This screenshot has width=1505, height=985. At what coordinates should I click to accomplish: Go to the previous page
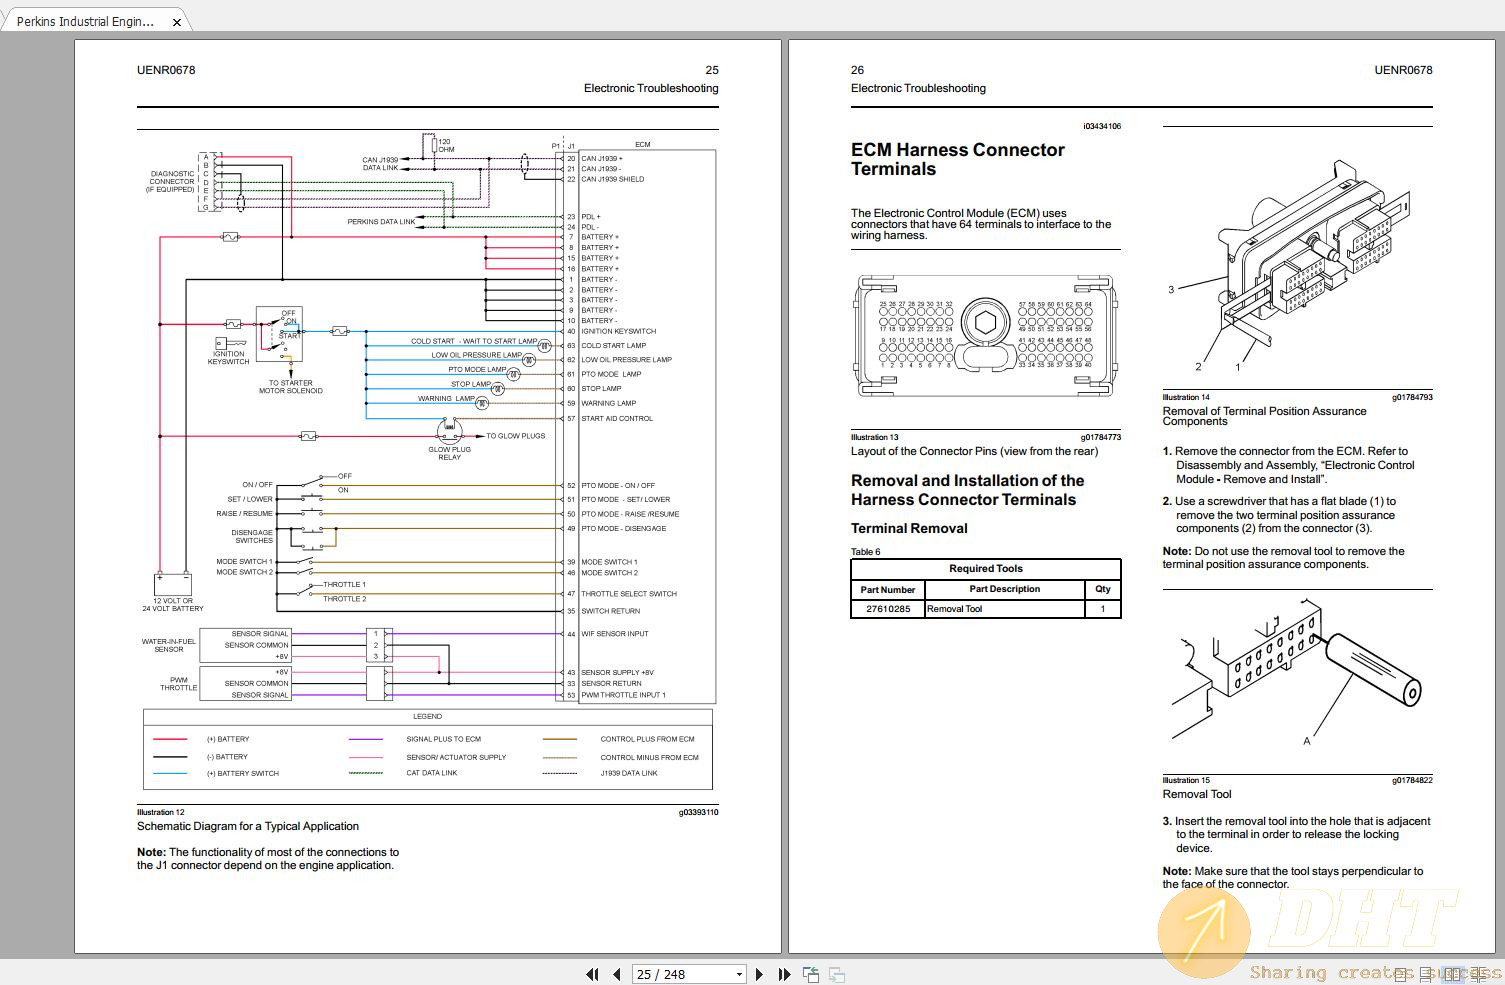pos(616,974)
